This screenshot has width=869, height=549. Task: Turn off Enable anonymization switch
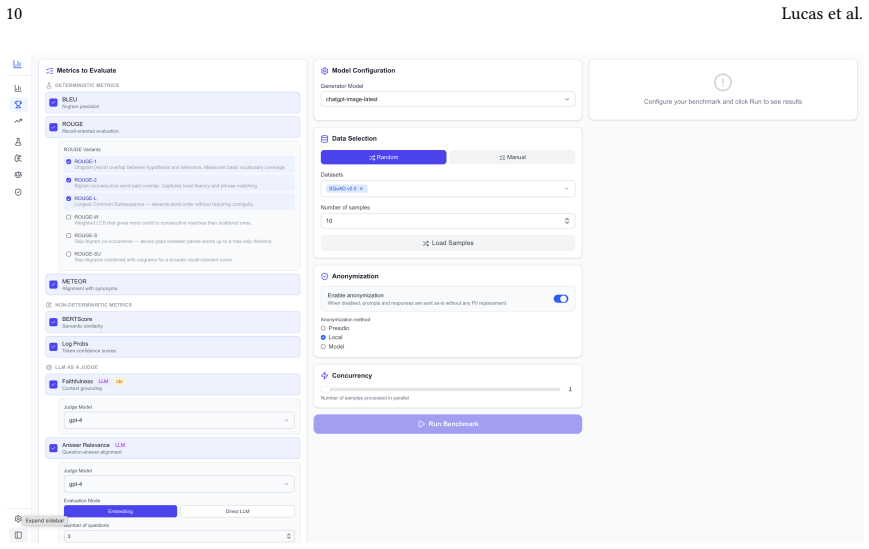[561, 299]
